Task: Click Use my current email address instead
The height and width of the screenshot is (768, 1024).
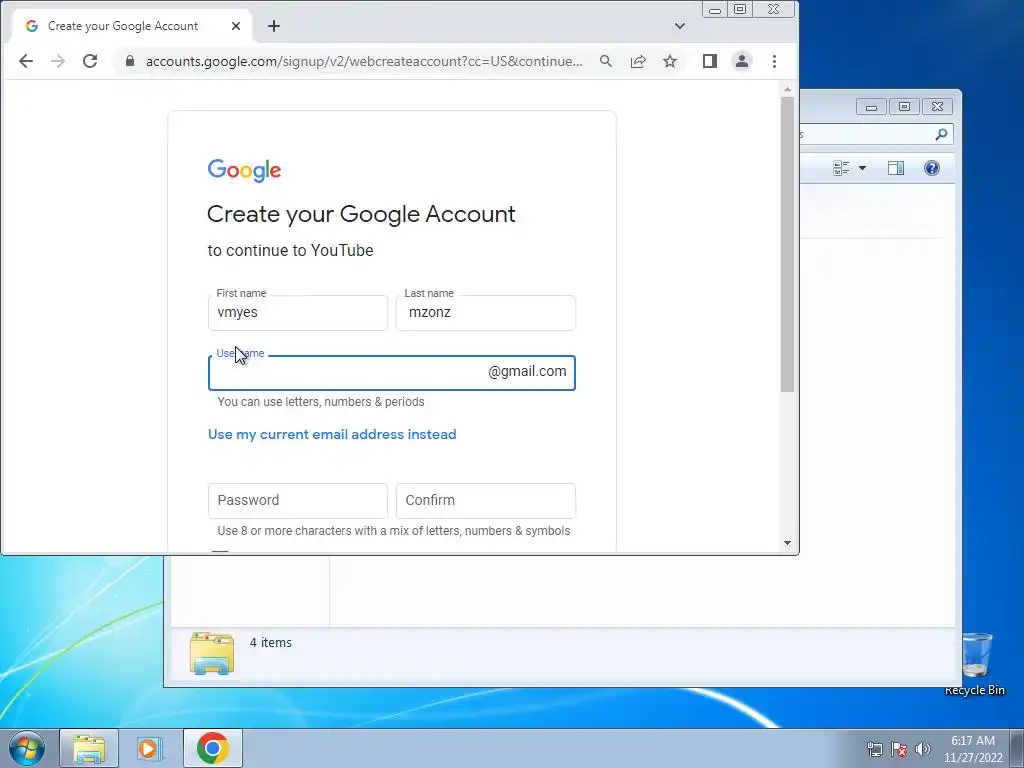Action: click(x=332, y=434)
